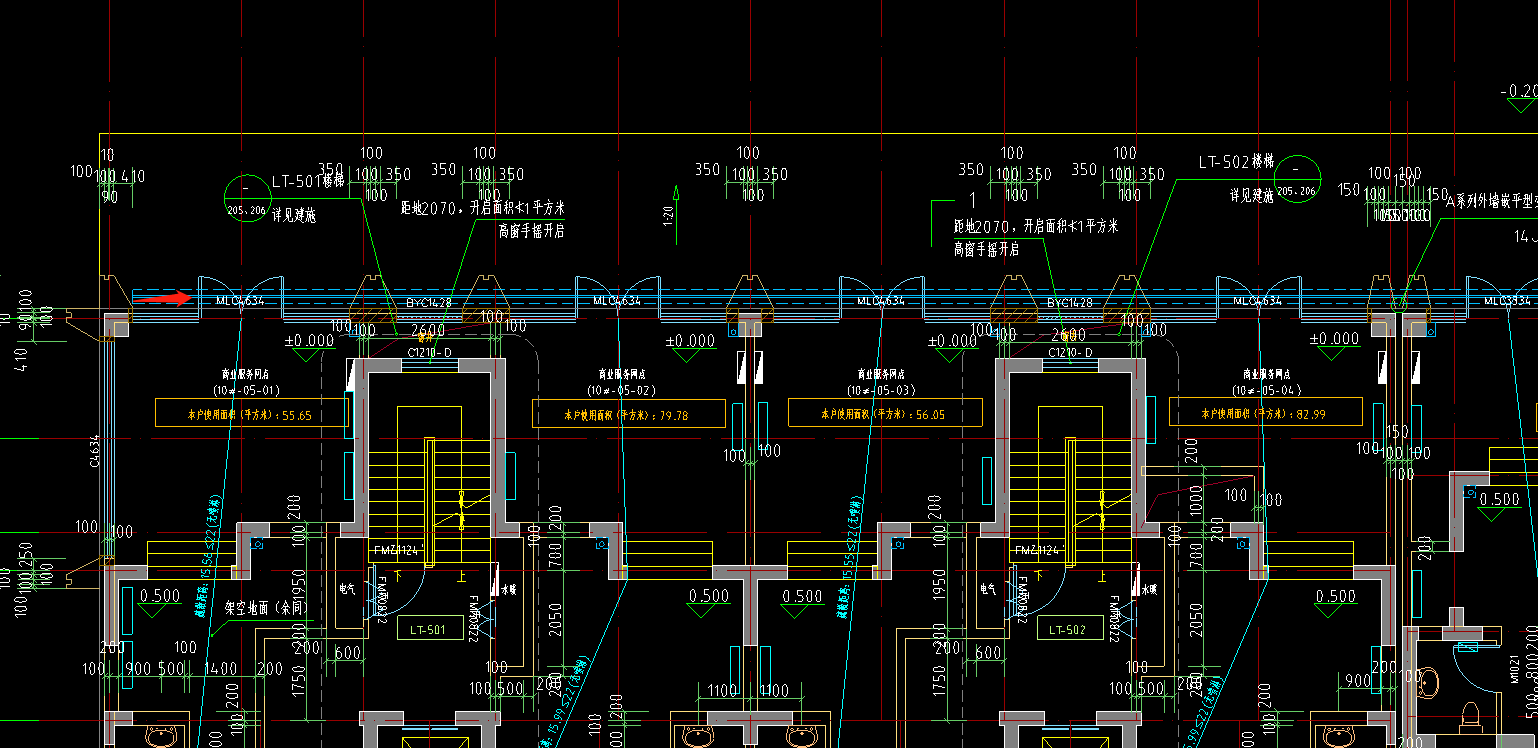1538x748 pixels.
Task: Click the '架空地面 (余同)' note
Action: (x=265, y=607)
